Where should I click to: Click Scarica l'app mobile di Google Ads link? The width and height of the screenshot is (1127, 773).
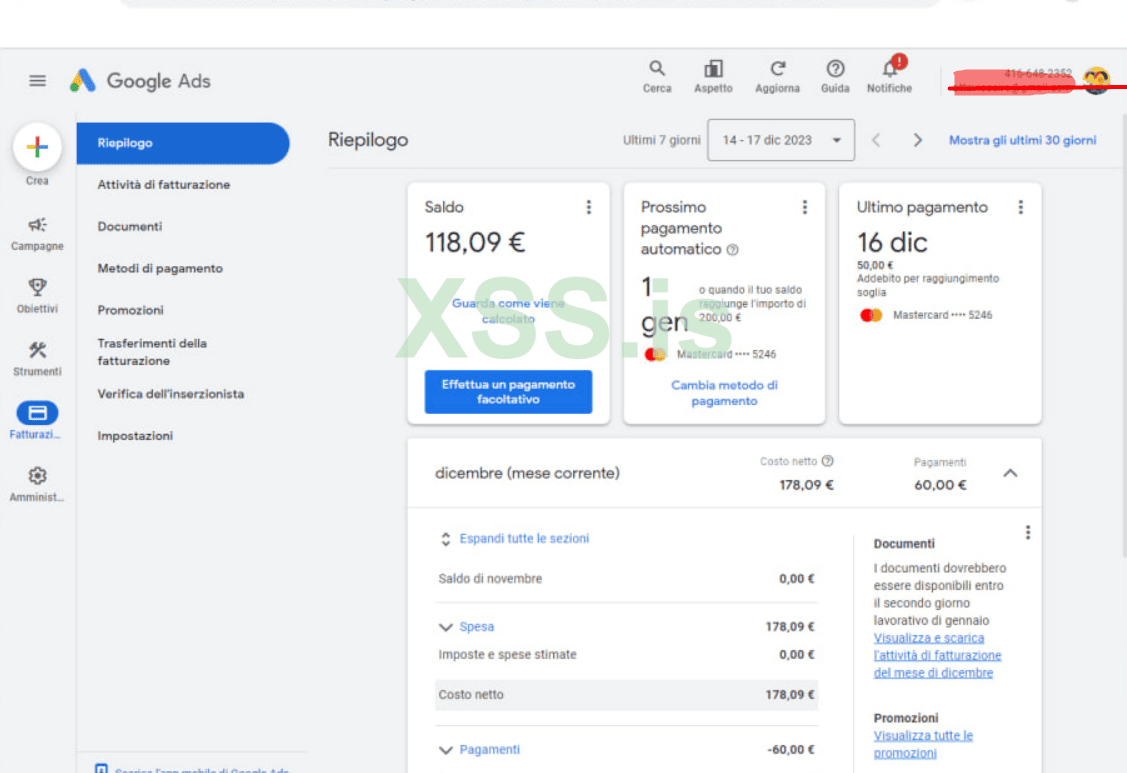[x=202, y=769]
